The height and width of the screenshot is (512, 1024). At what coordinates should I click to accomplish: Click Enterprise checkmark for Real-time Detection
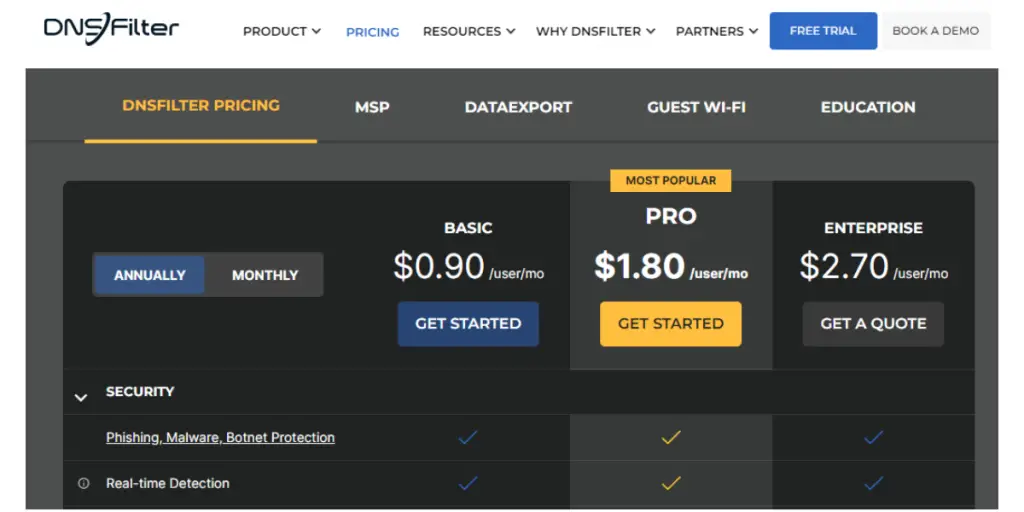[873, 483]
